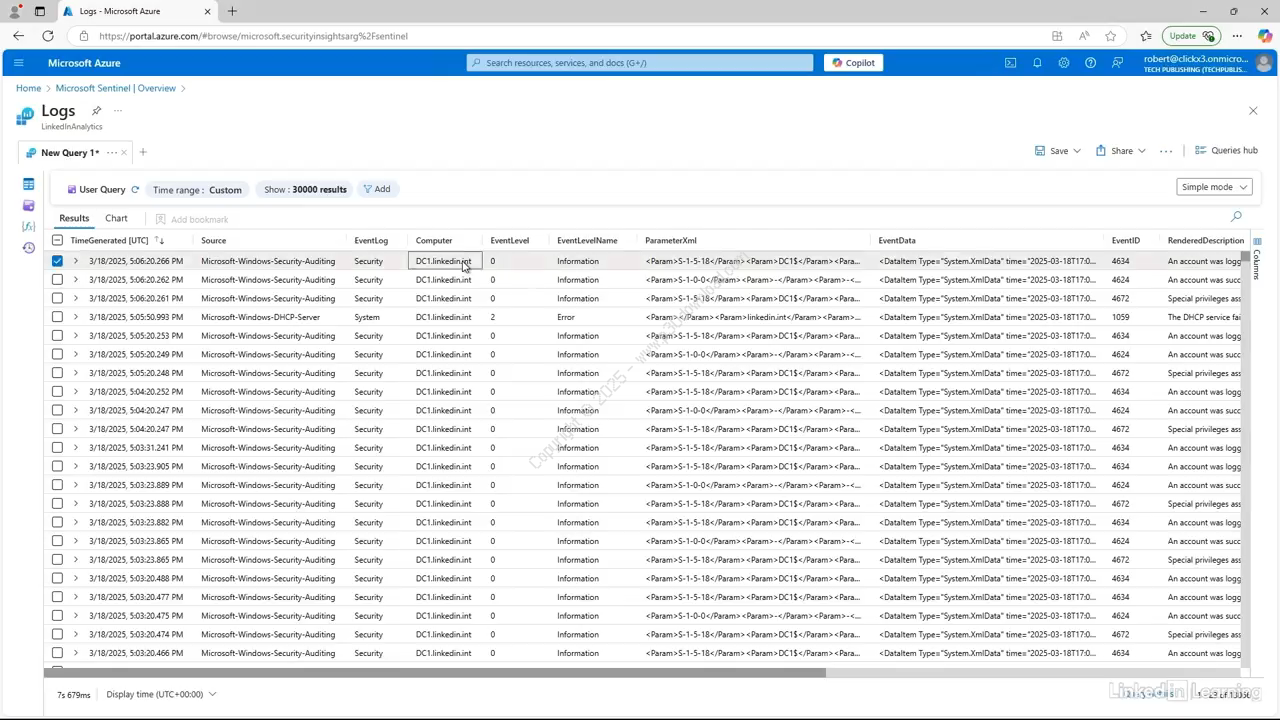Open the Share dropdown arrow
Screen dimensions: 1280x720
click(1142, 151)
